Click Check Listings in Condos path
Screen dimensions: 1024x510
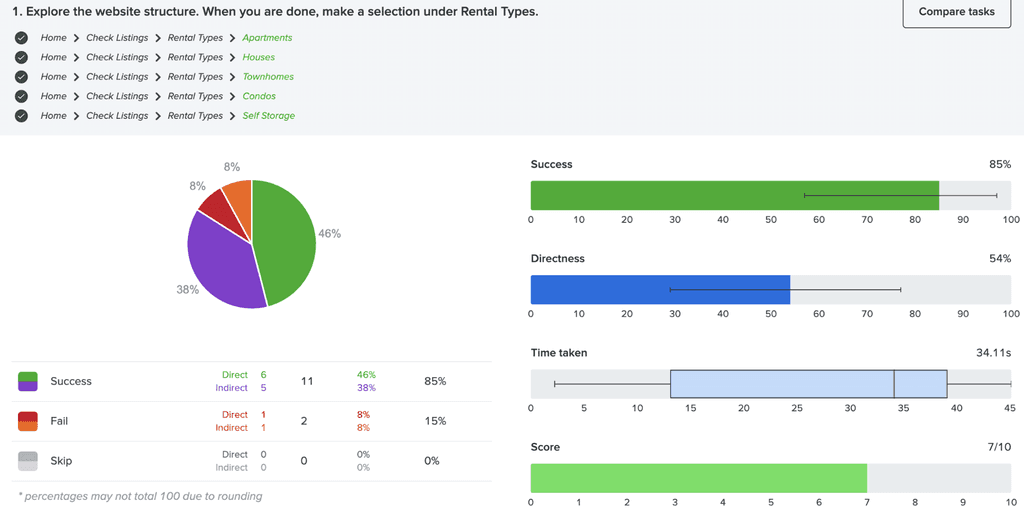117,96
